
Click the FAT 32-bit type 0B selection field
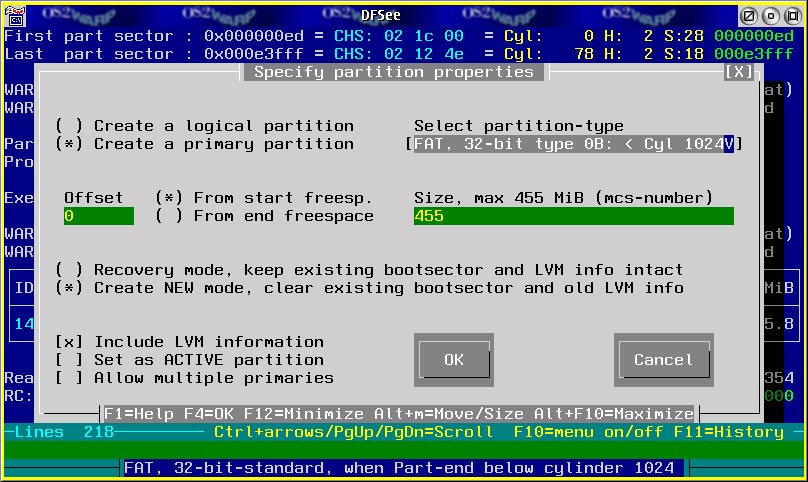coord(569,144)
